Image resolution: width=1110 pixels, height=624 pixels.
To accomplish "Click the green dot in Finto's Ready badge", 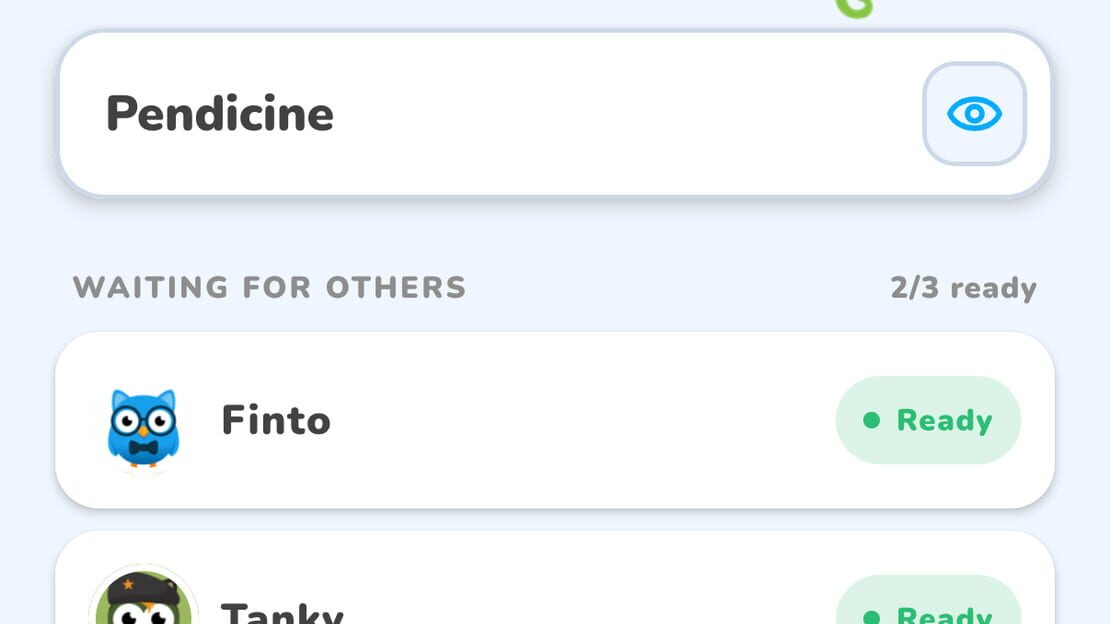I will [871, 421].
